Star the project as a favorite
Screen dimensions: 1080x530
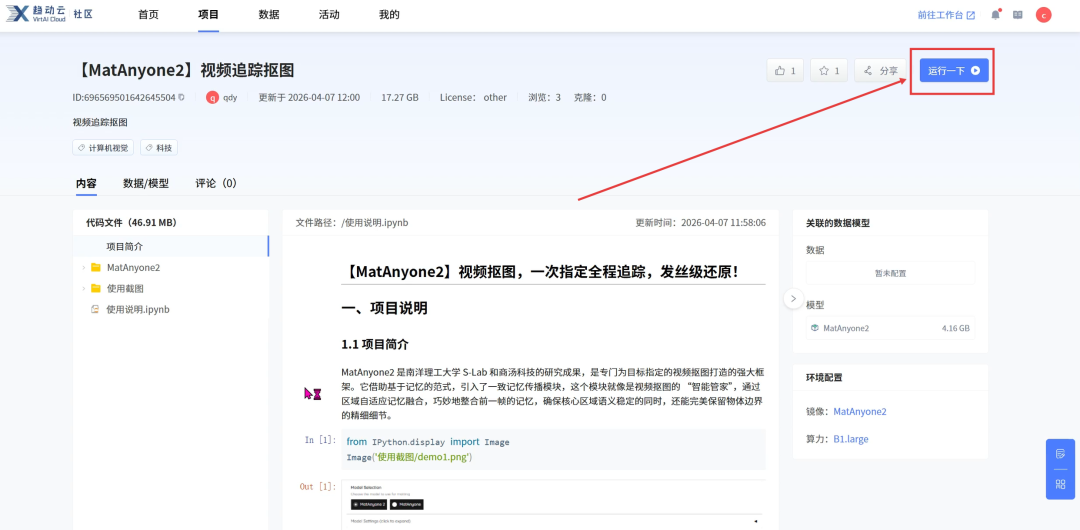tap(829, 70)
